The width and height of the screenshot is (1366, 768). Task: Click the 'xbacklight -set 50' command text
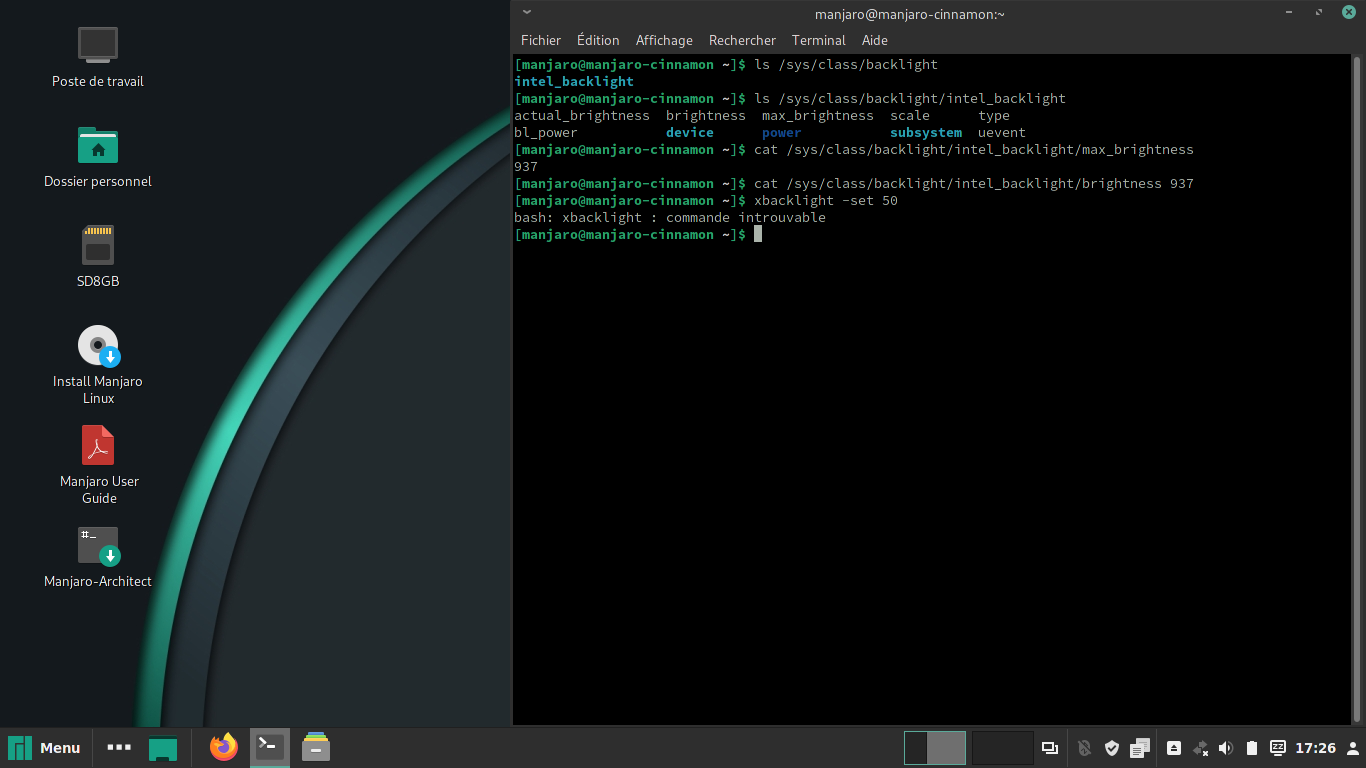(826, 200)
